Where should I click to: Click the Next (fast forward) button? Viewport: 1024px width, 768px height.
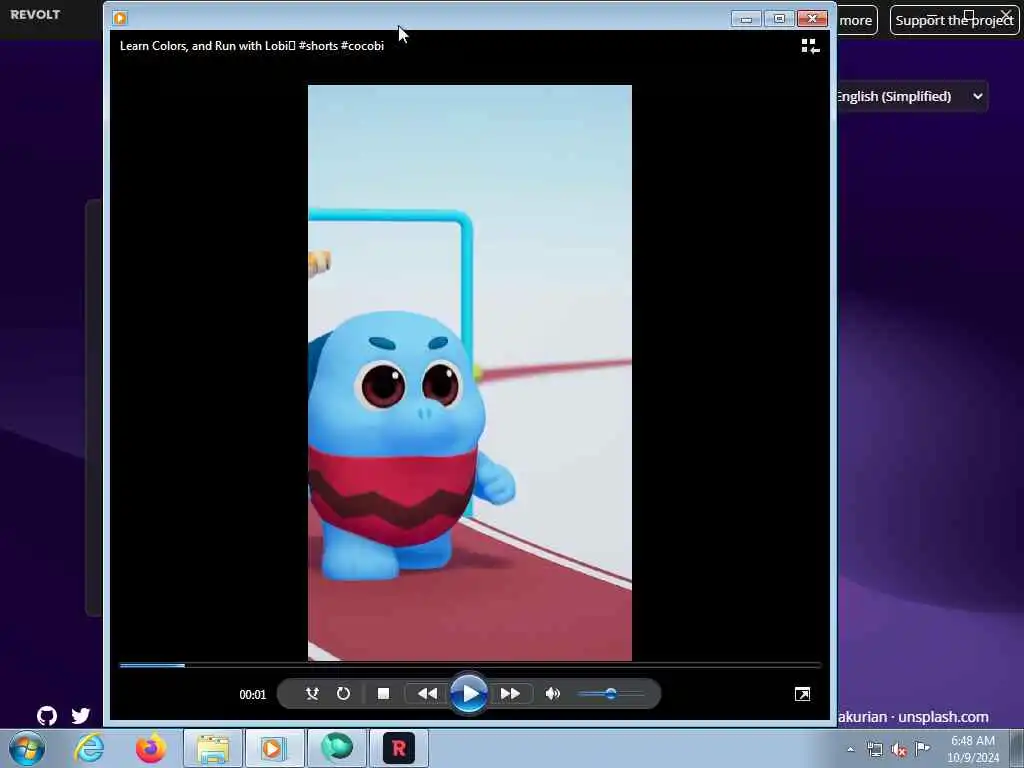pyautogui.click(x=511, y=694)
